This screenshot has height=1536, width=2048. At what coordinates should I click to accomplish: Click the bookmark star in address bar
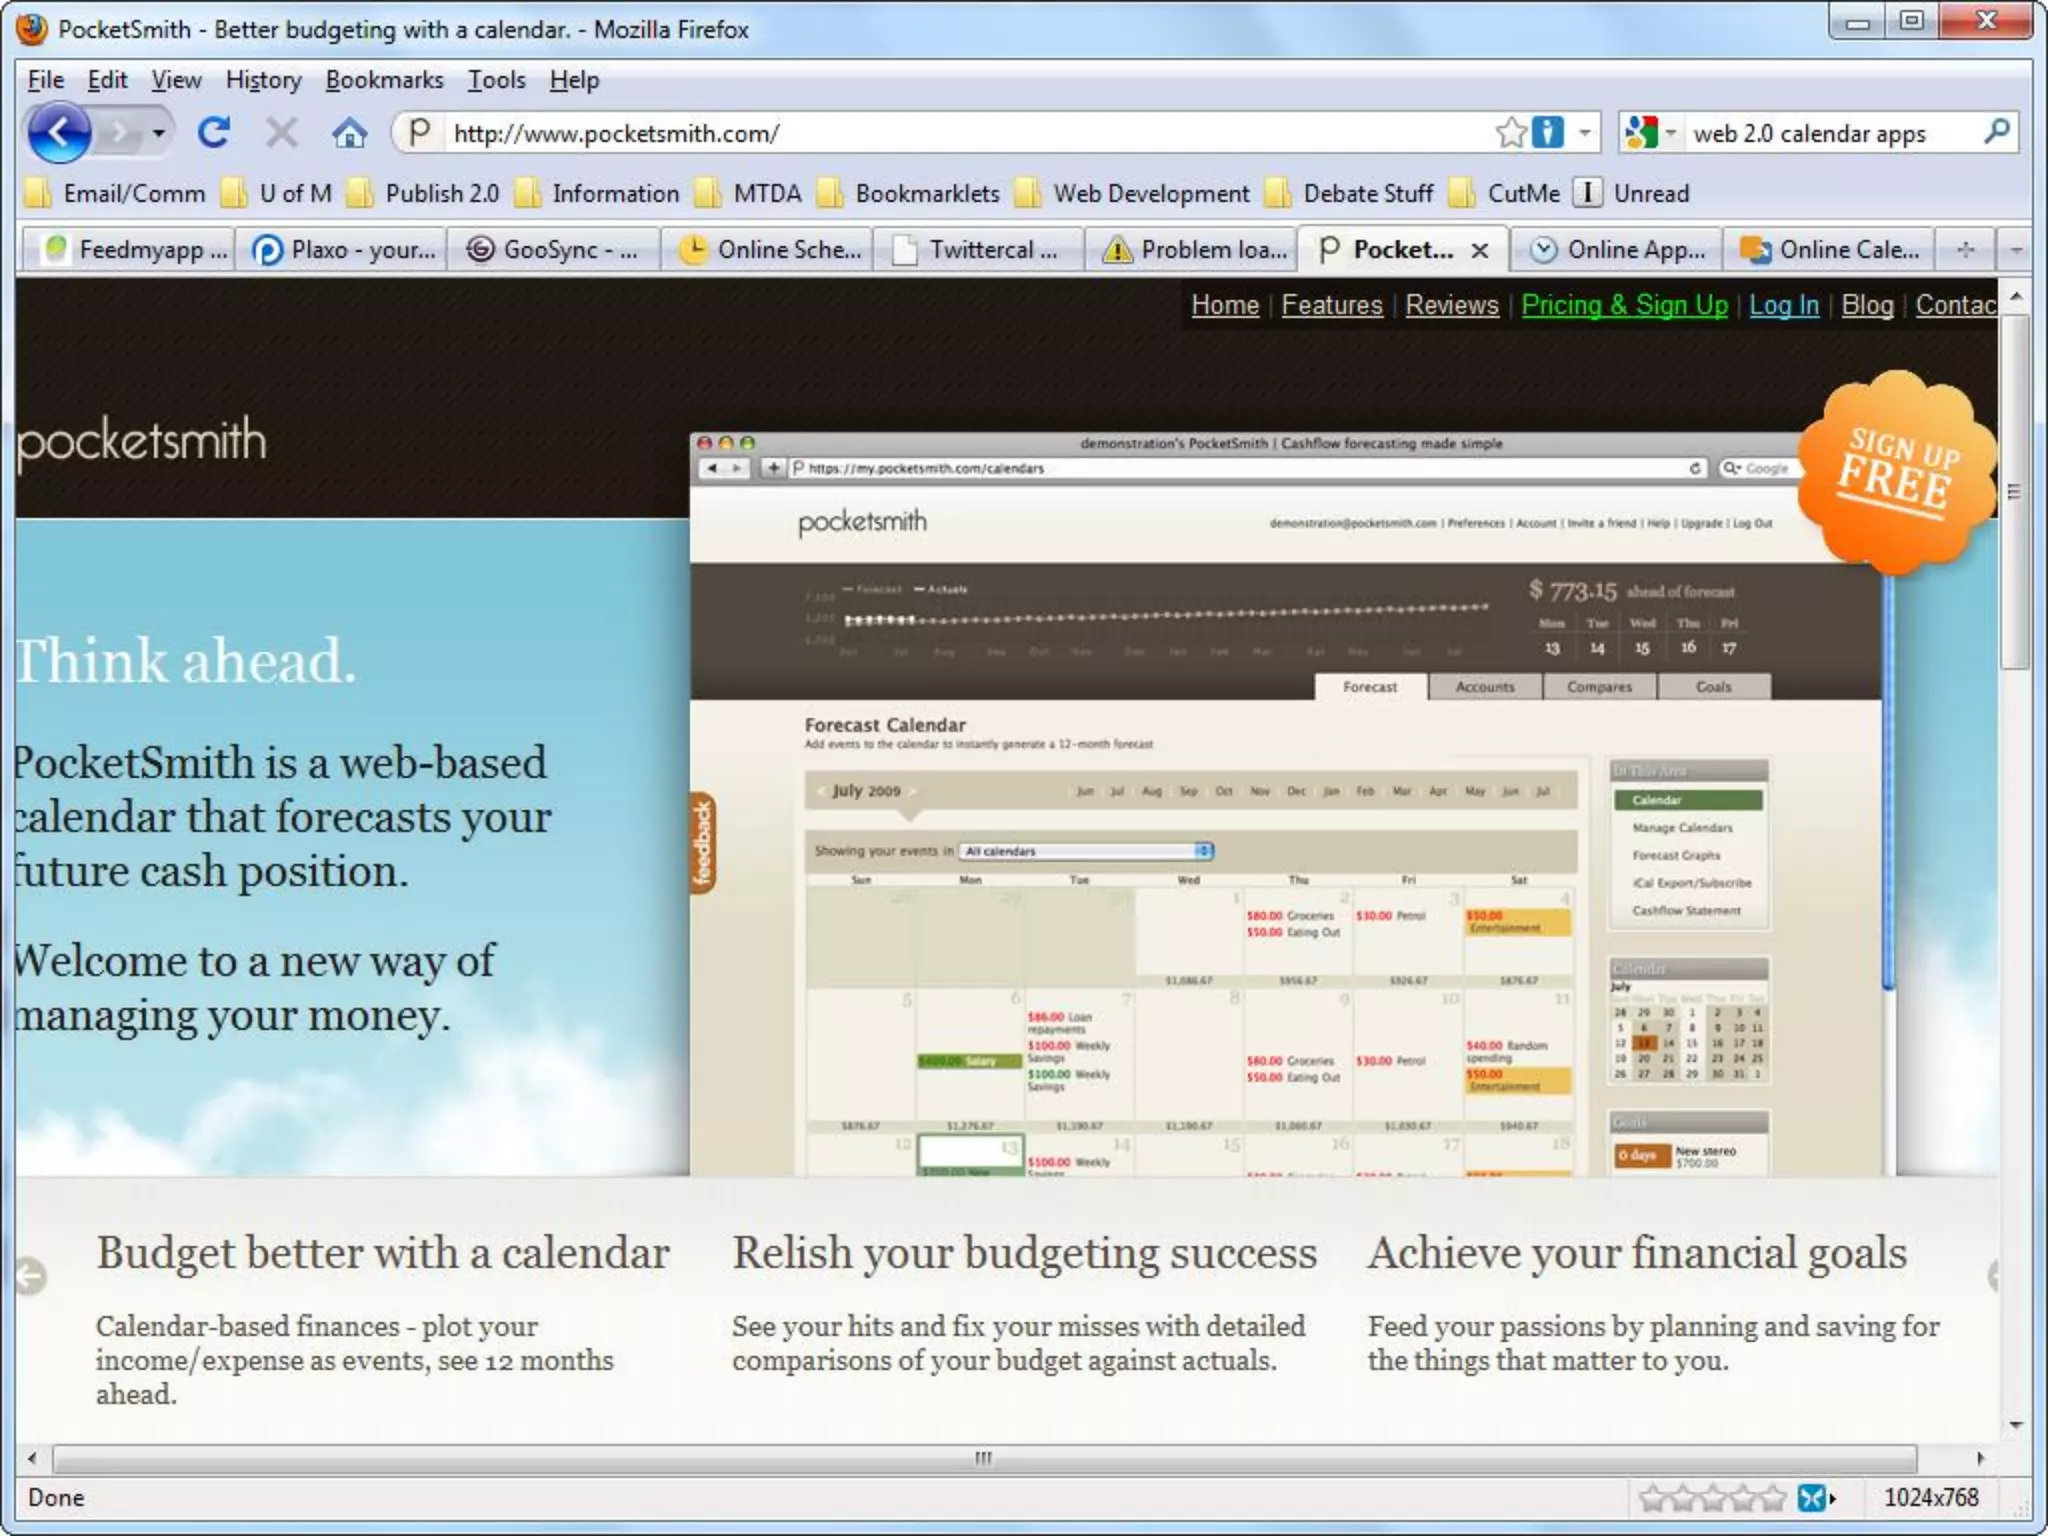1510,132
